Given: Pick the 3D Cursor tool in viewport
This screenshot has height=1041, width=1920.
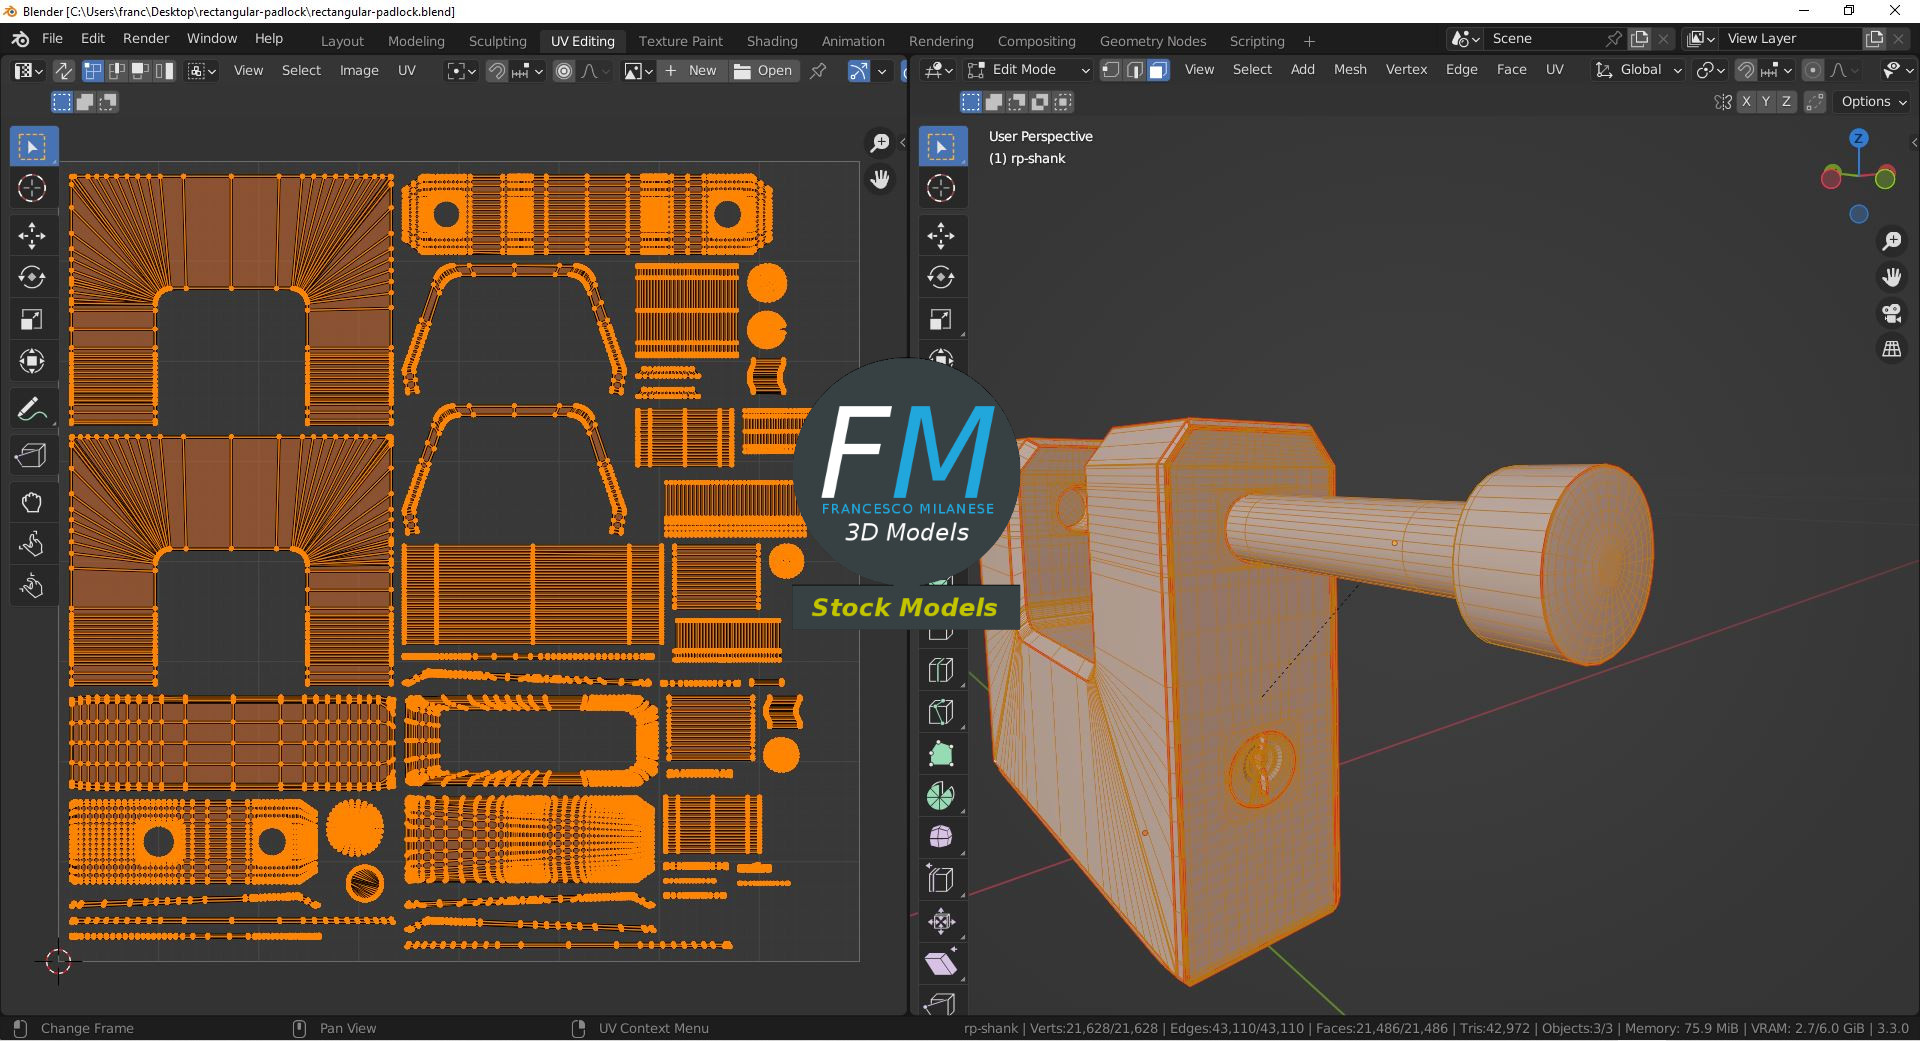Looking at the screenshot, I should pyautogui.click(x=941, y=188).
